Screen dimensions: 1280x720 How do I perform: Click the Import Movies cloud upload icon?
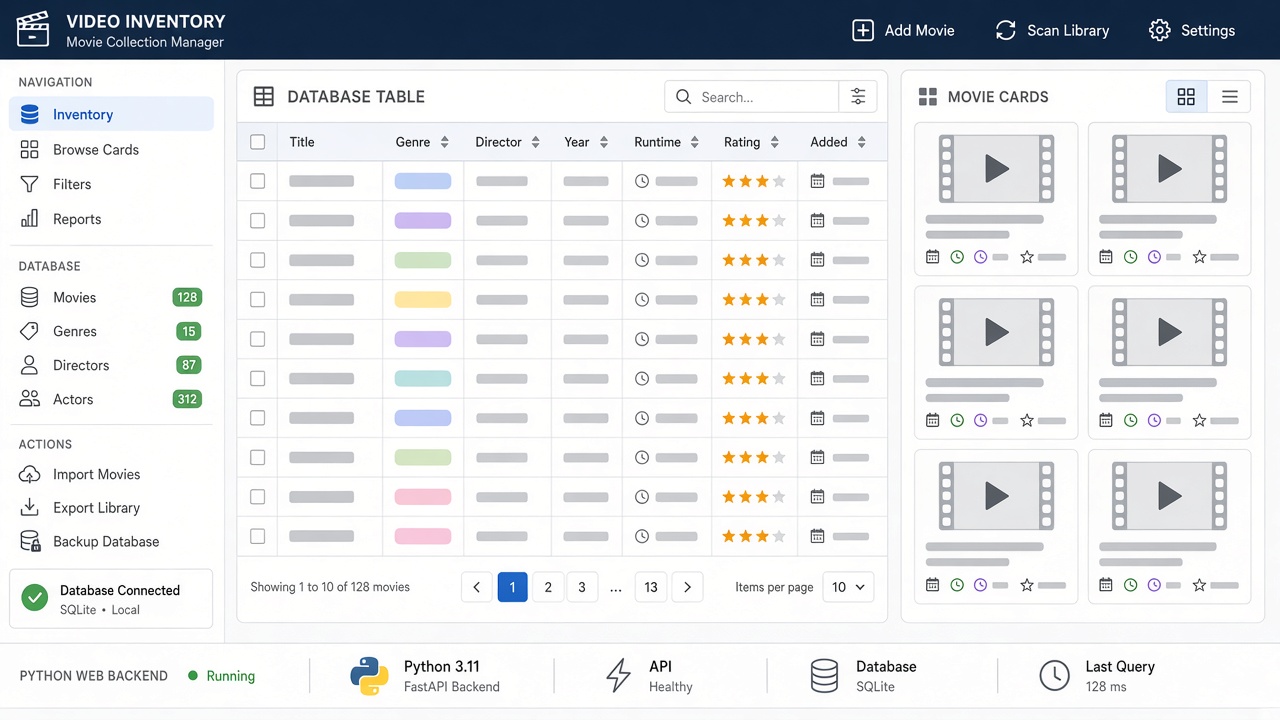click(x=30, y=474)
